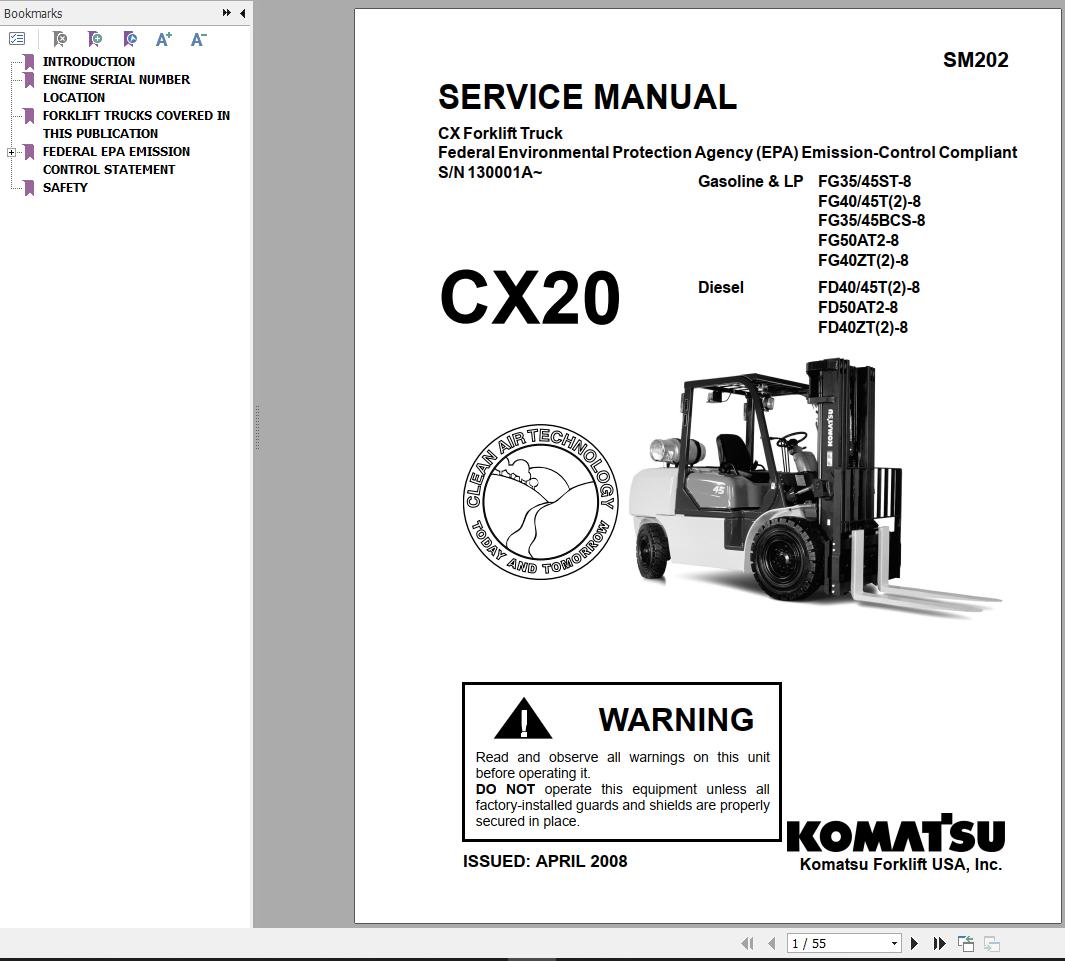Collapse the Bookmarks panel with the arrow

tap(242, 13)
